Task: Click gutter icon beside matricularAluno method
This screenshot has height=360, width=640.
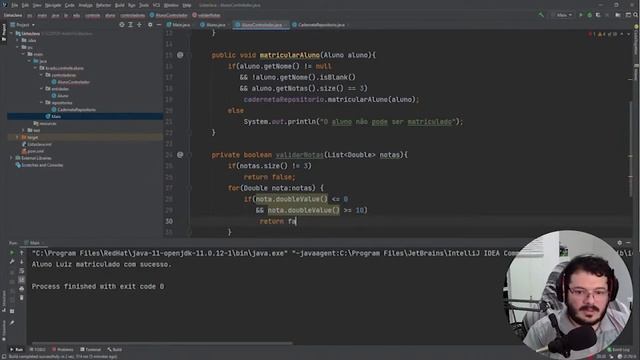Action: coord(180,55)
